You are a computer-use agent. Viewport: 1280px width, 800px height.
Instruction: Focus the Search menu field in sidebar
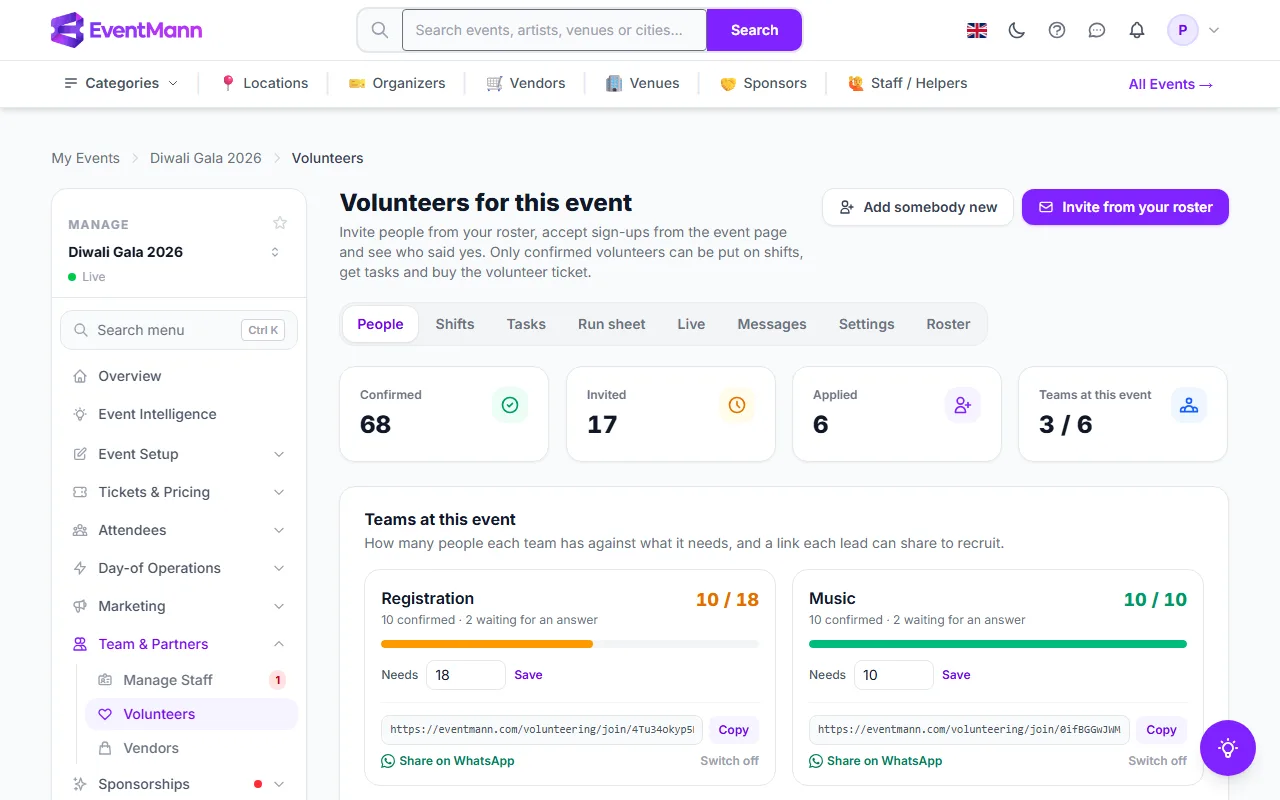point(179,330)
